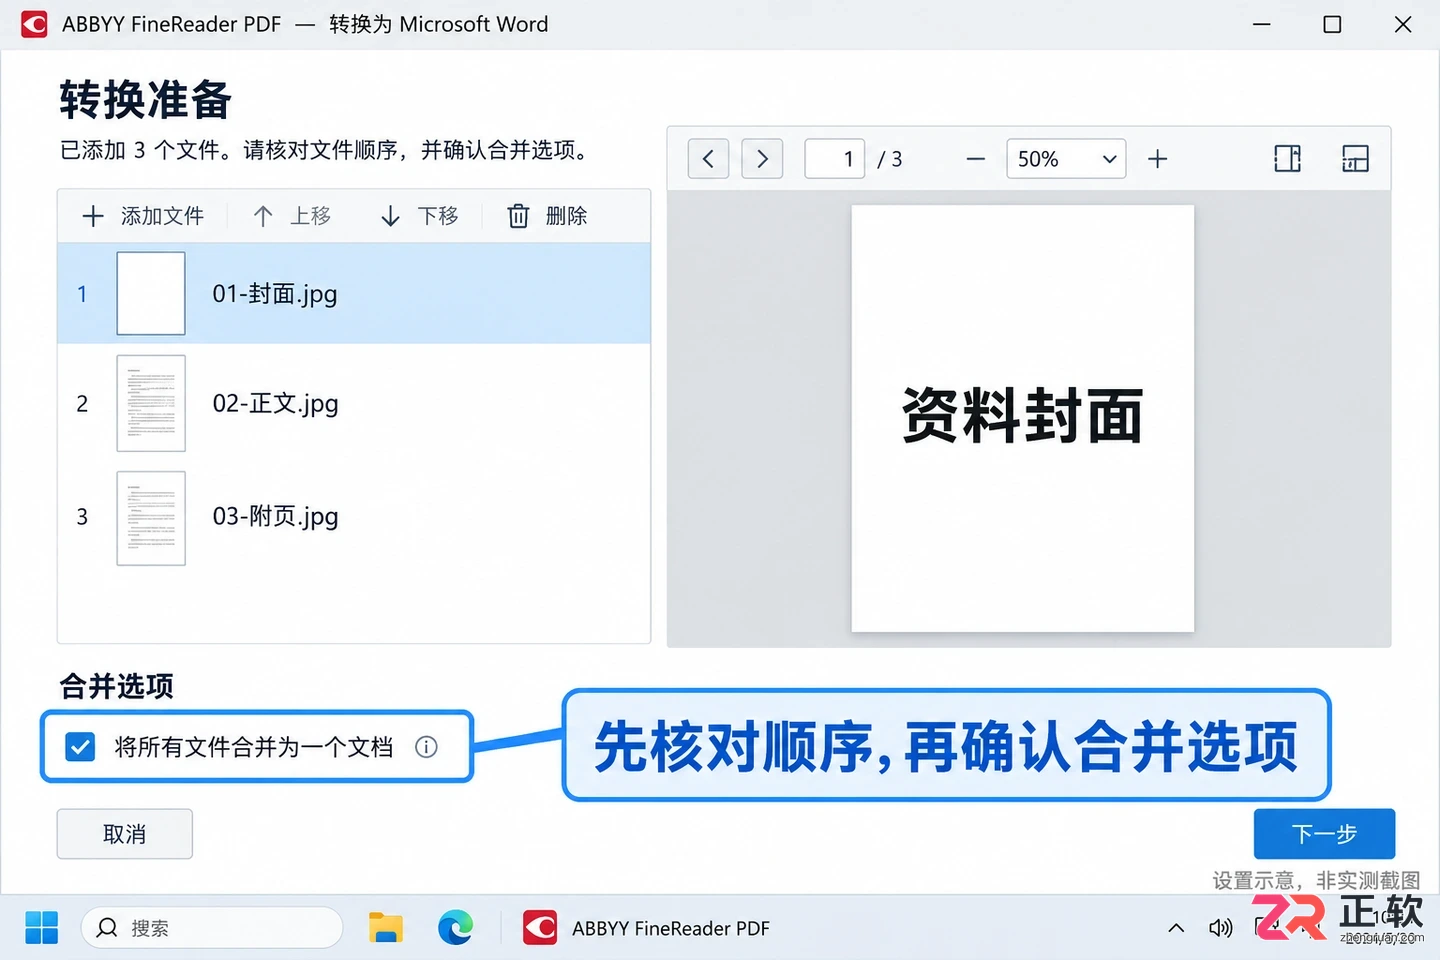Toggle the bottom panel layout icon
The image size is (1440, 960).
pyautogui.click(x=1355, y=159)
